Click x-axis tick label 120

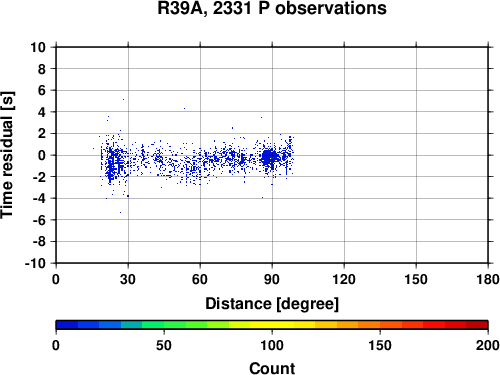(344, 279)
